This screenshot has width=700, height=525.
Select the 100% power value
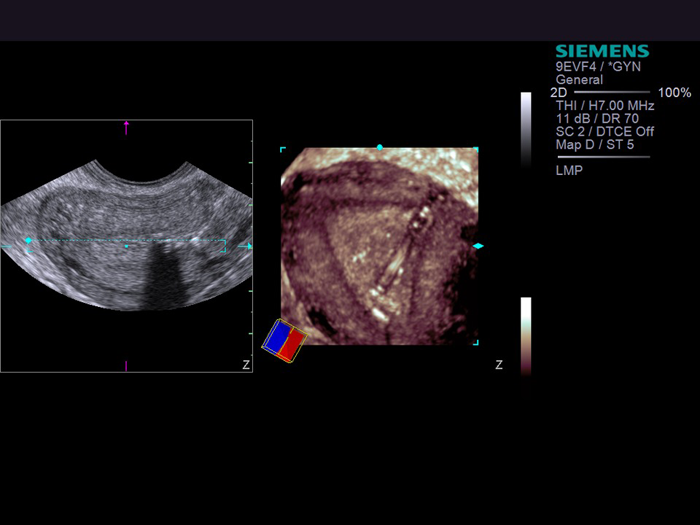(675, 93)
